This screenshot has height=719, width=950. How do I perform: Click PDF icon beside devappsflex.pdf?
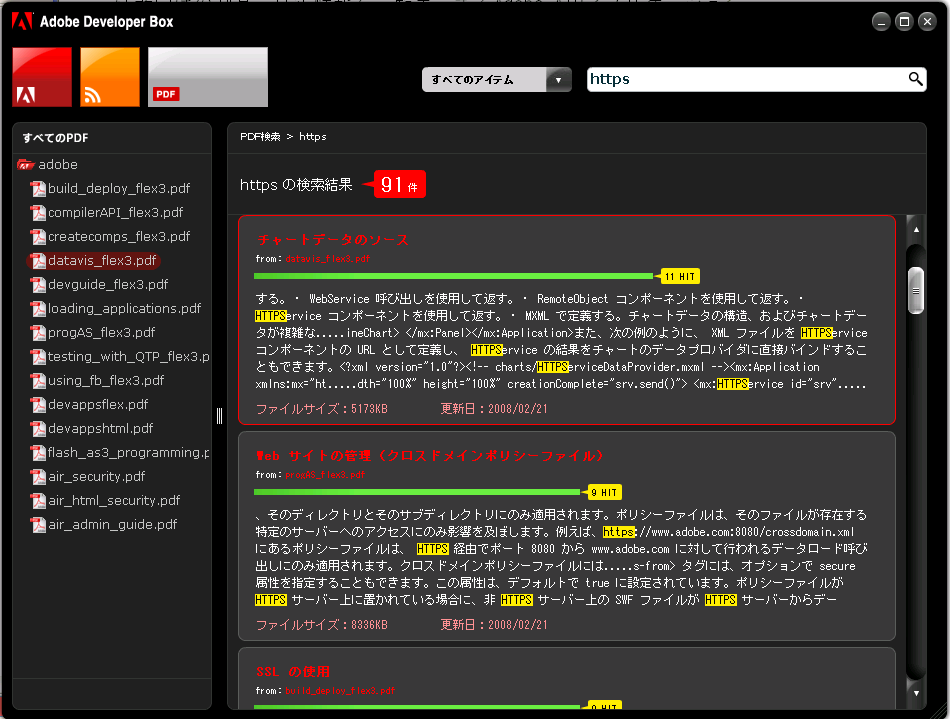[38, 404]
